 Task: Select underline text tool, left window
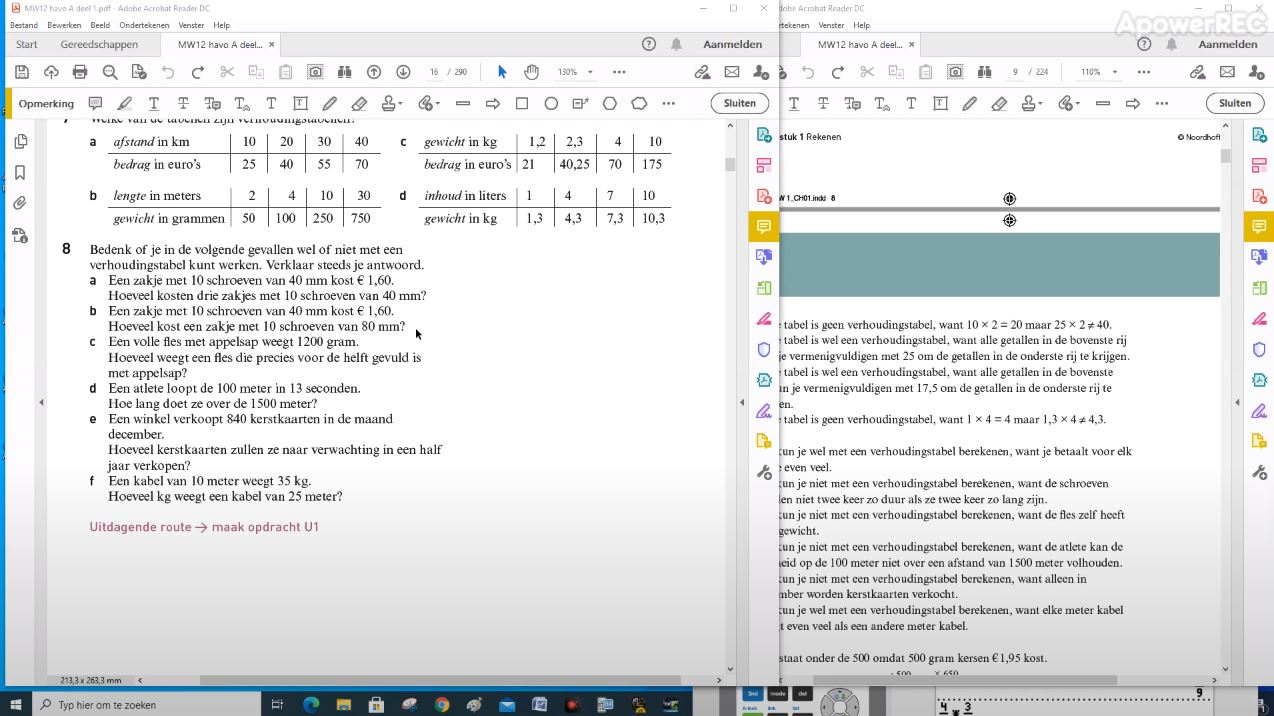tap(153, 103)
